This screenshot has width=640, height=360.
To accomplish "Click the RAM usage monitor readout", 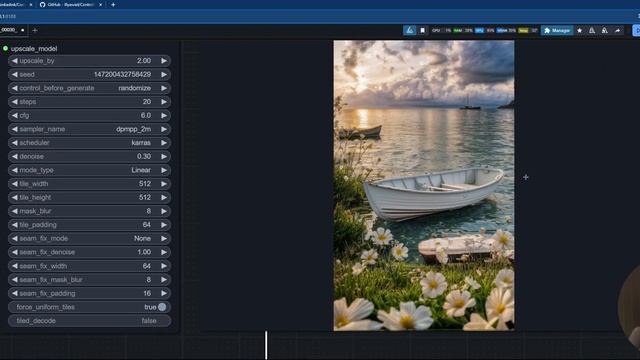I will pyautogui.click(x=463, y=30).
